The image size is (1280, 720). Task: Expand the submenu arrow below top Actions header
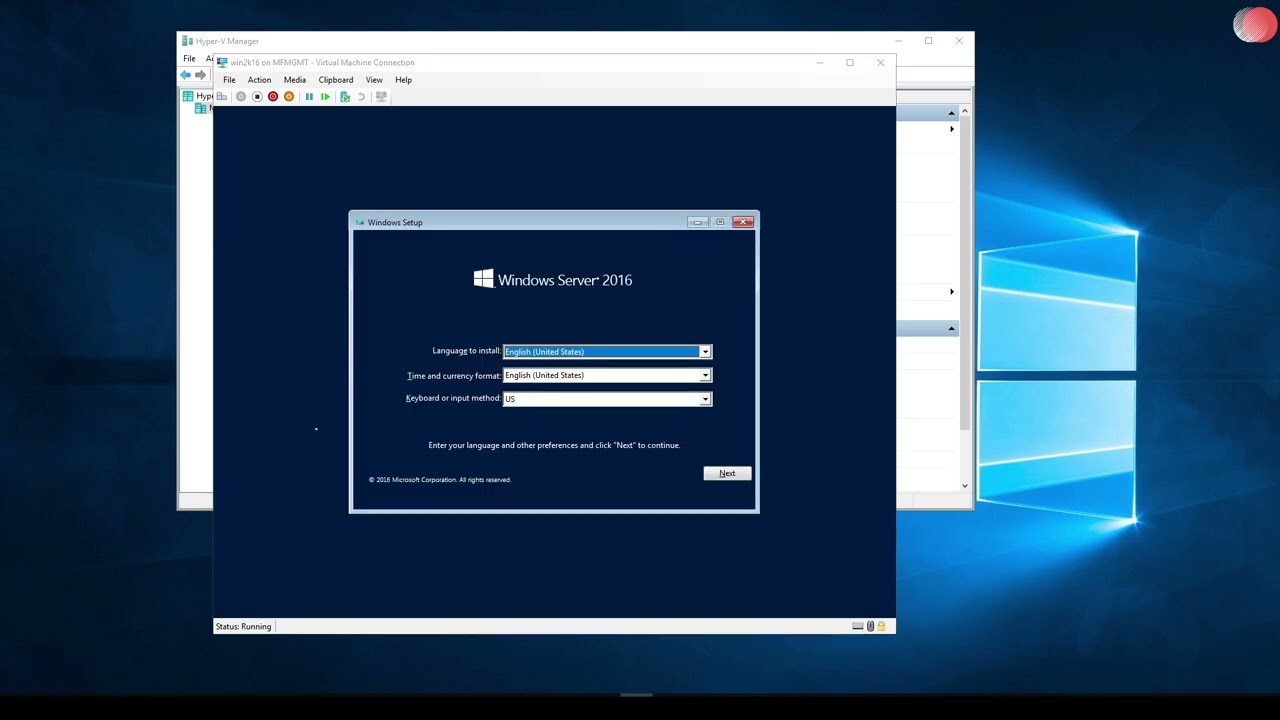[x=951, y=129]
